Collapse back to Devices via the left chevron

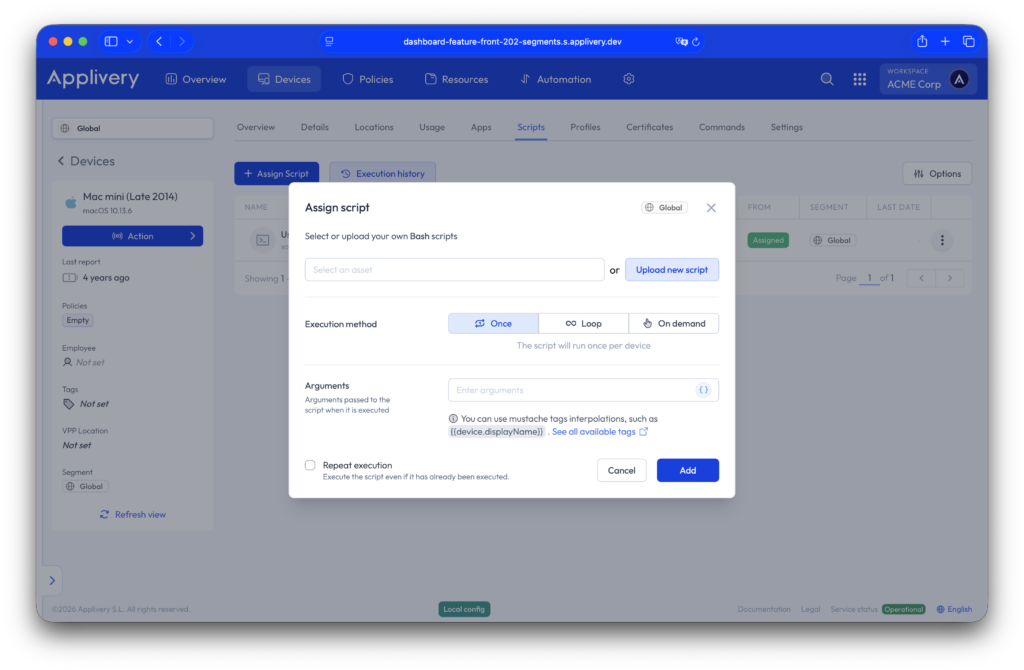[62, 160]
